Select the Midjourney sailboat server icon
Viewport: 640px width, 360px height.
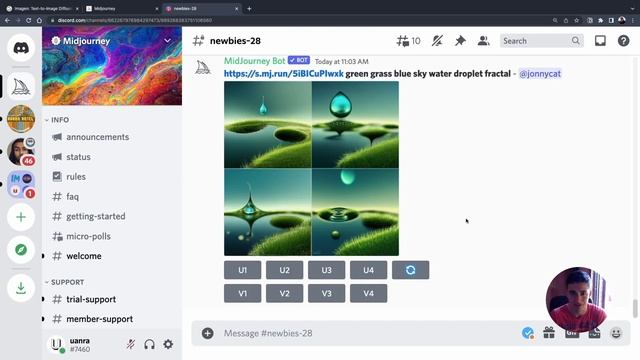21,87
